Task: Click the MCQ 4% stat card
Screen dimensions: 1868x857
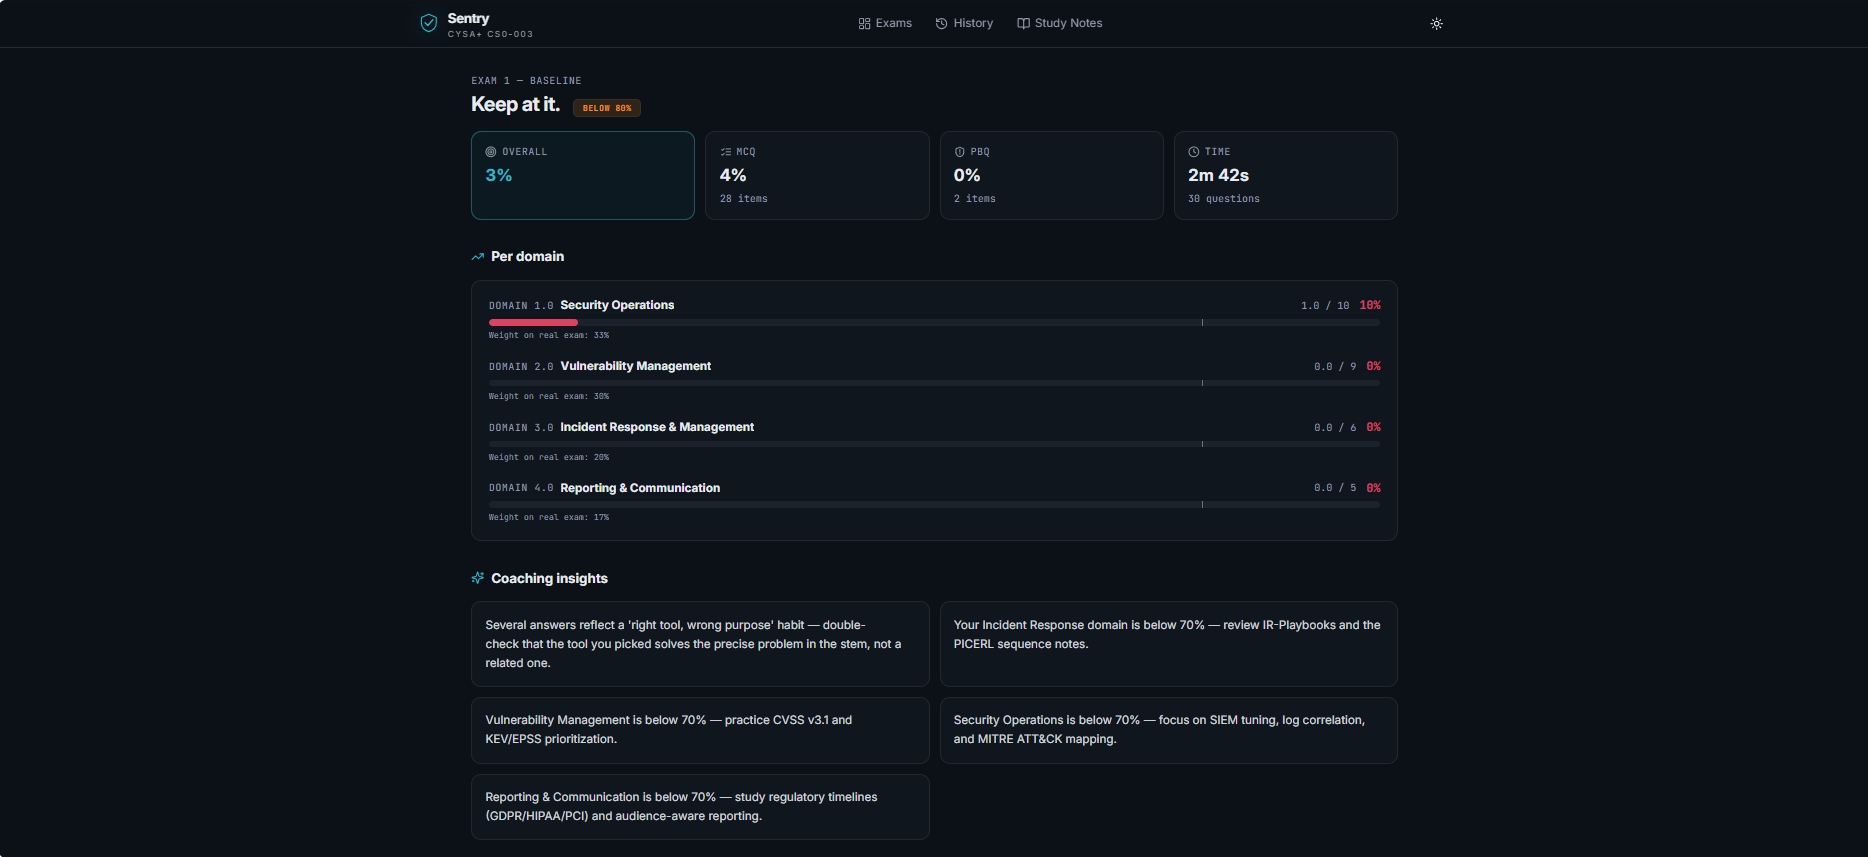Action: [816, 175]
